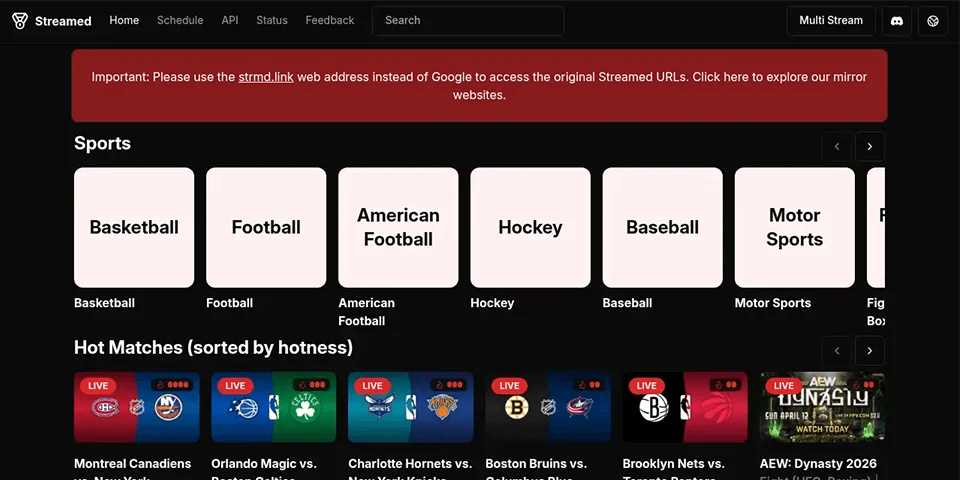Open the Discord server icon
Viewport: 960px width, 480px height.
coord(897,21)
